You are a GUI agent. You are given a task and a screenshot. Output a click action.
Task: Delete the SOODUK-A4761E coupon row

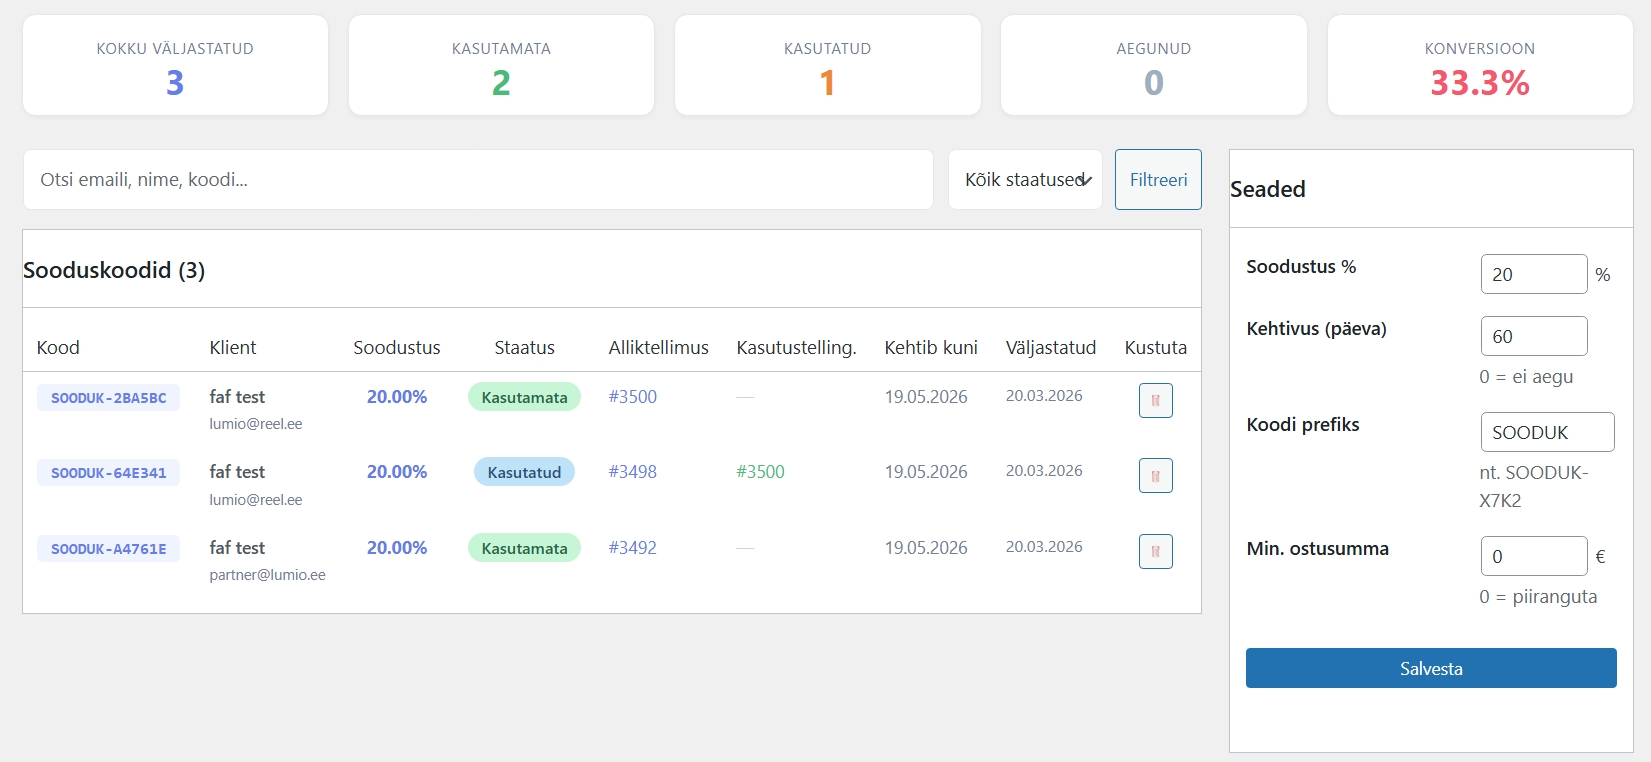click(x=1155, y=551)
